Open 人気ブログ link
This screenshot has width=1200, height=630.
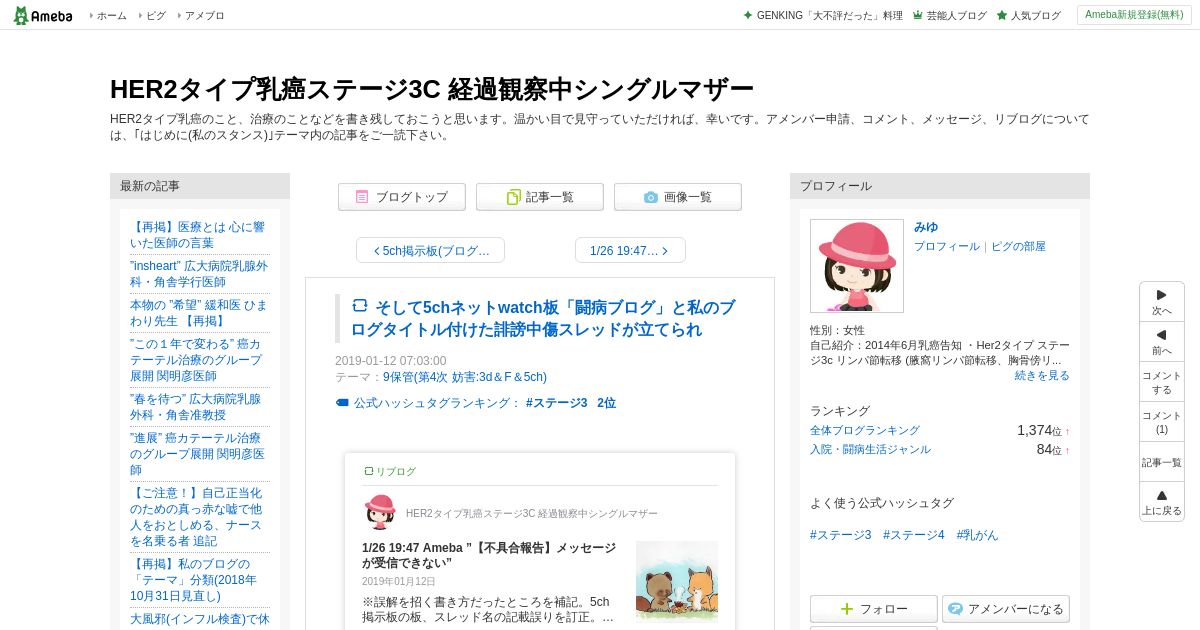coord(1035,16)
